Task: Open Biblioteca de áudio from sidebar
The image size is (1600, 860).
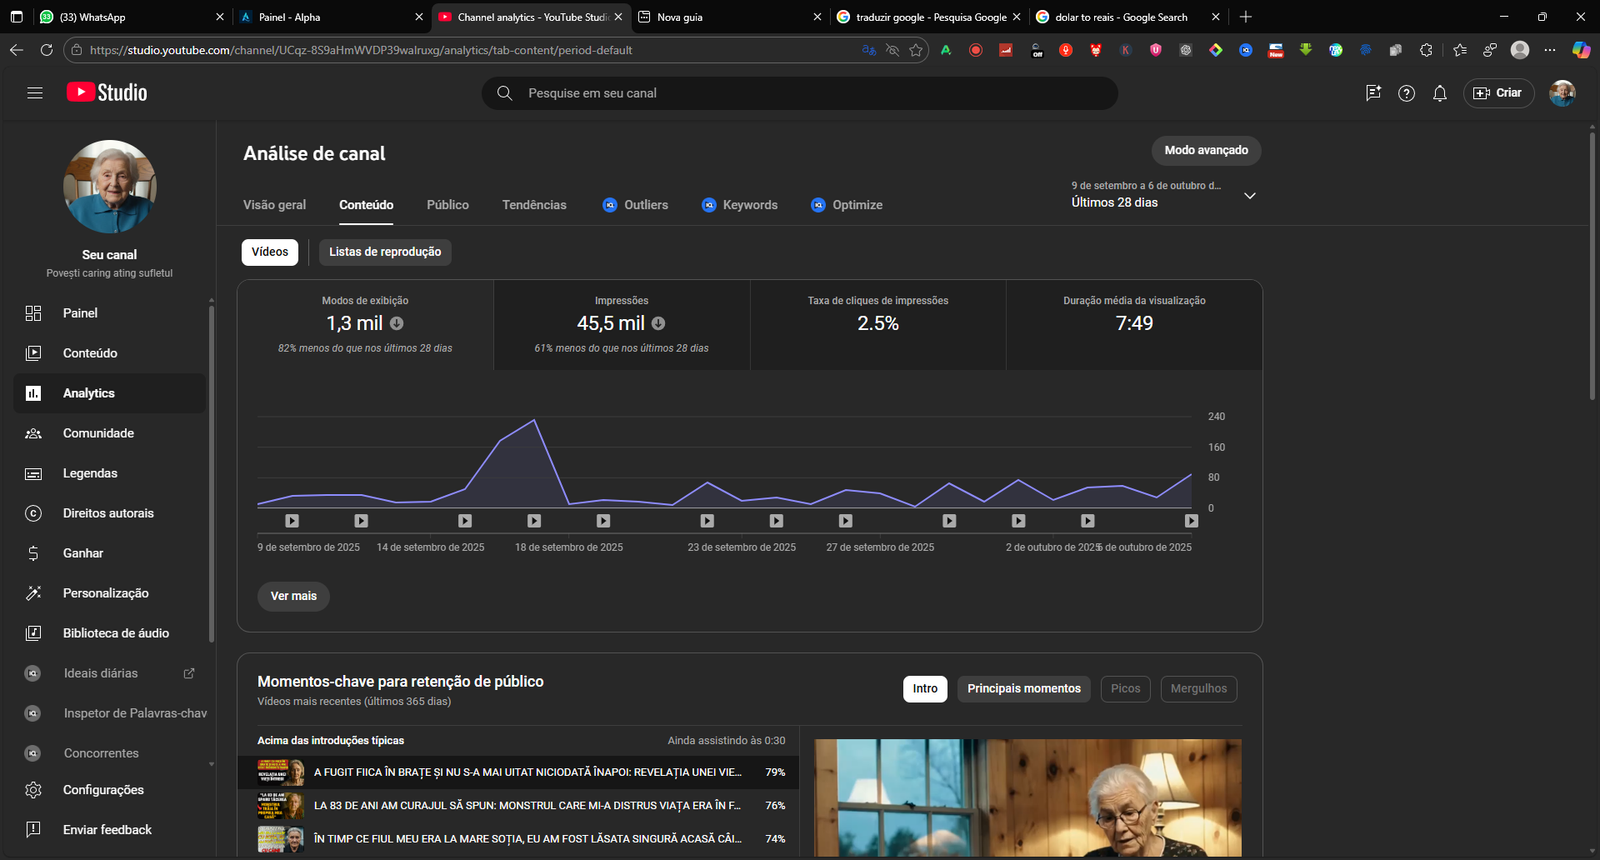Action: click(115, 633)
